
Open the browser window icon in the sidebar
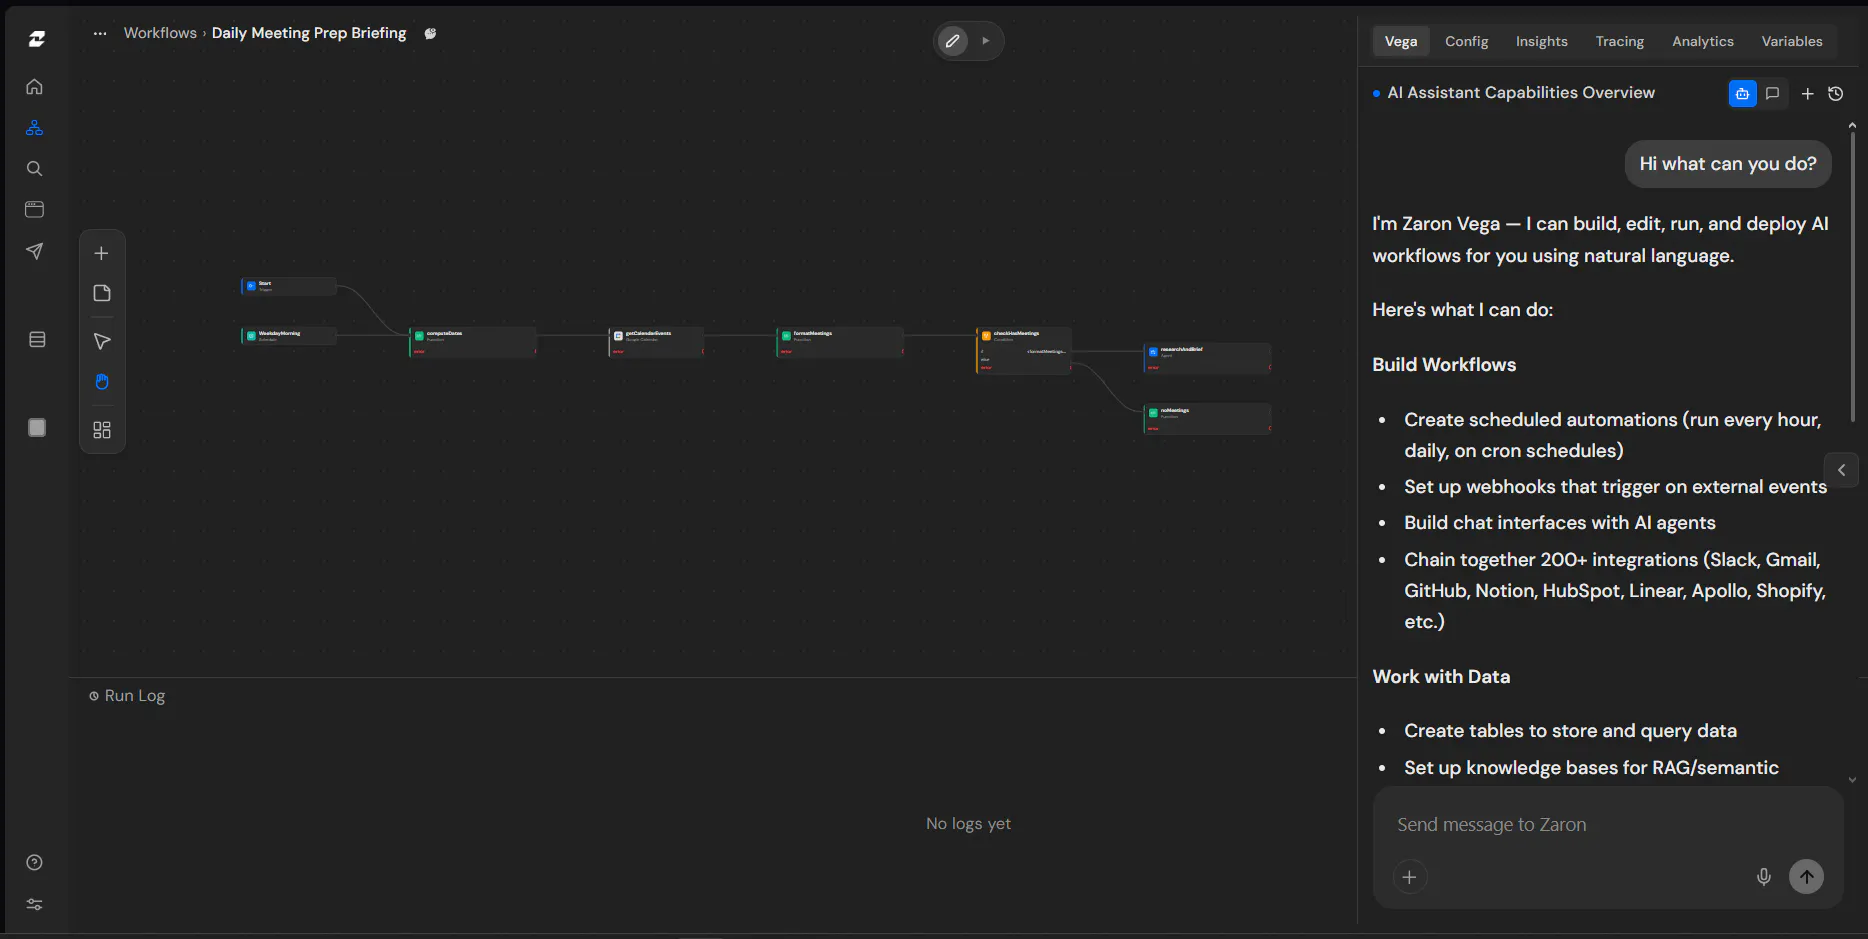pos(34,210)
